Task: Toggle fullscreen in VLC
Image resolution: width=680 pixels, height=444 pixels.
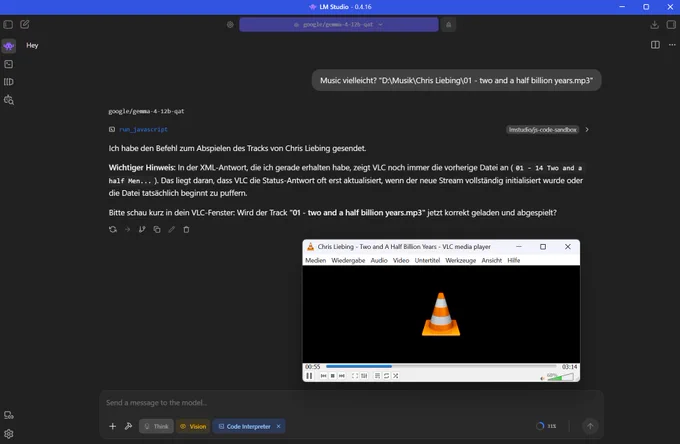Action: 355,375
